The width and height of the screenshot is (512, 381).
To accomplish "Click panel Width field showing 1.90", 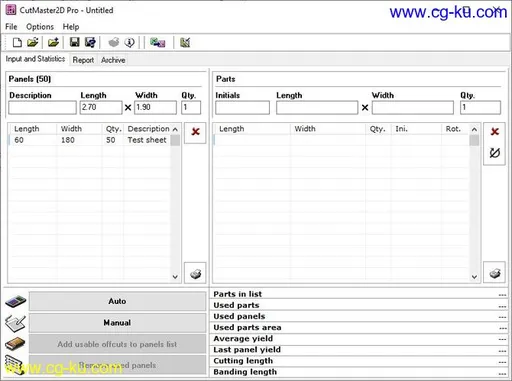I will [x=155, y=108].
